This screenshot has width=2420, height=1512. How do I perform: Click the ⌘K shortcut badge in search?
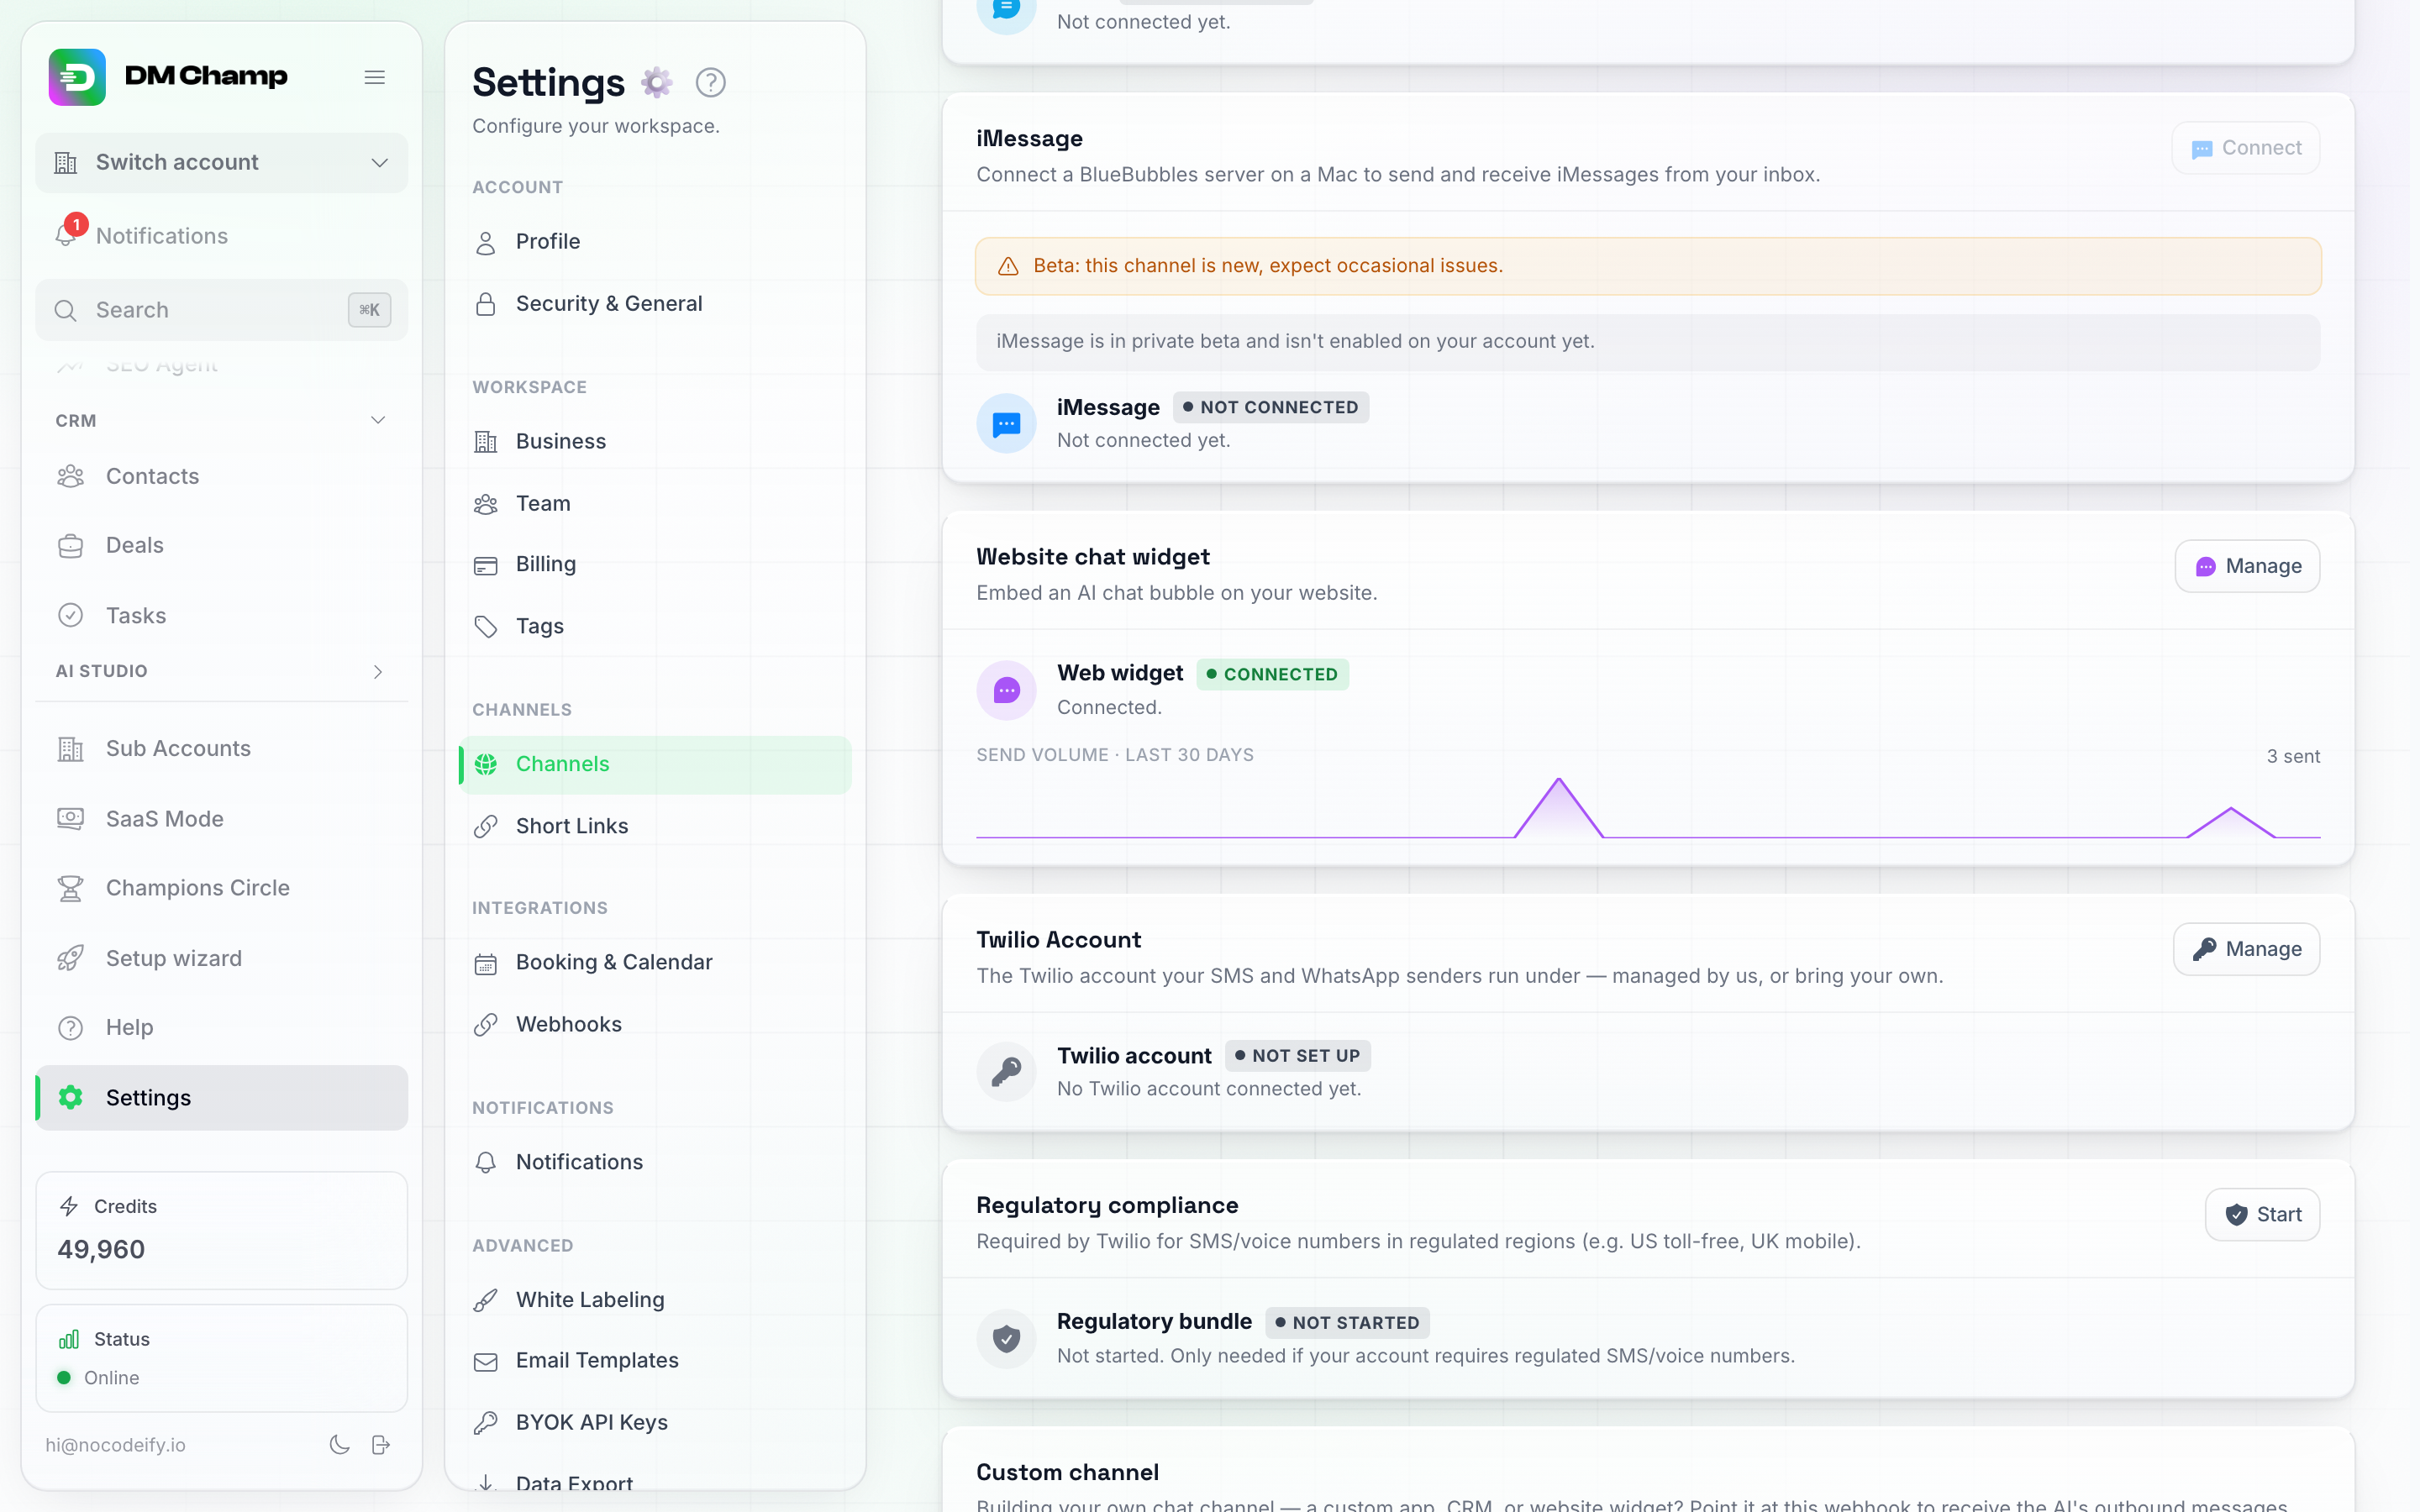369,310
